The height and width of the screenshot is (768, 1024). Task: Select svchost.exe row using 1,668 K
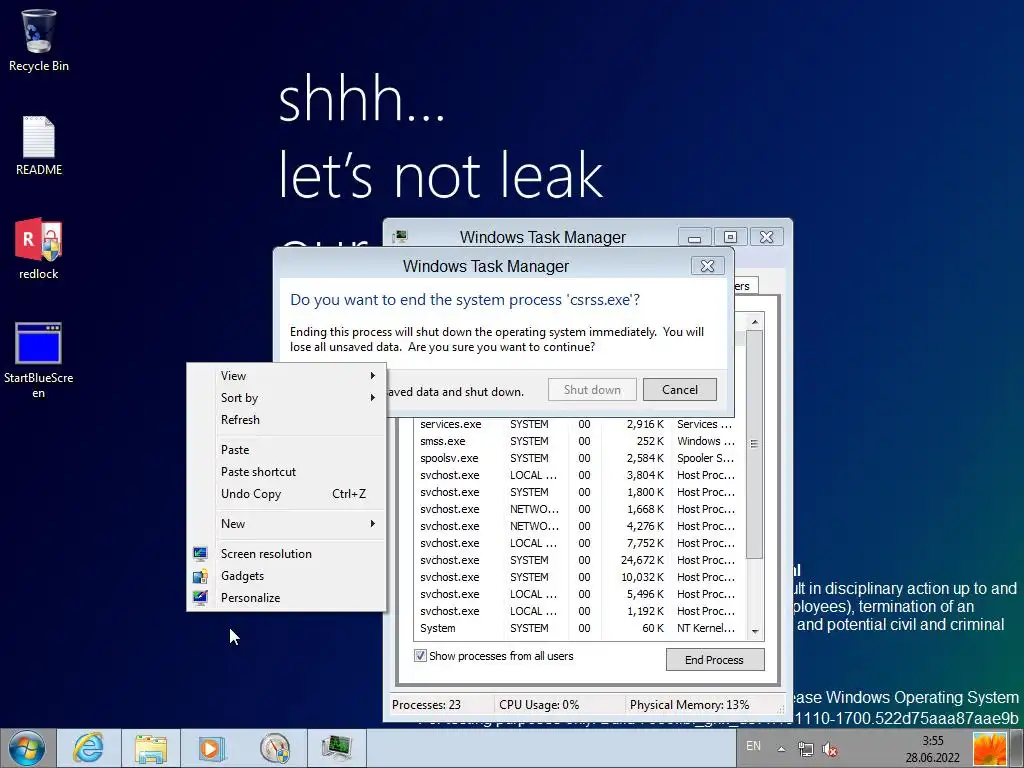pos(579,509)
